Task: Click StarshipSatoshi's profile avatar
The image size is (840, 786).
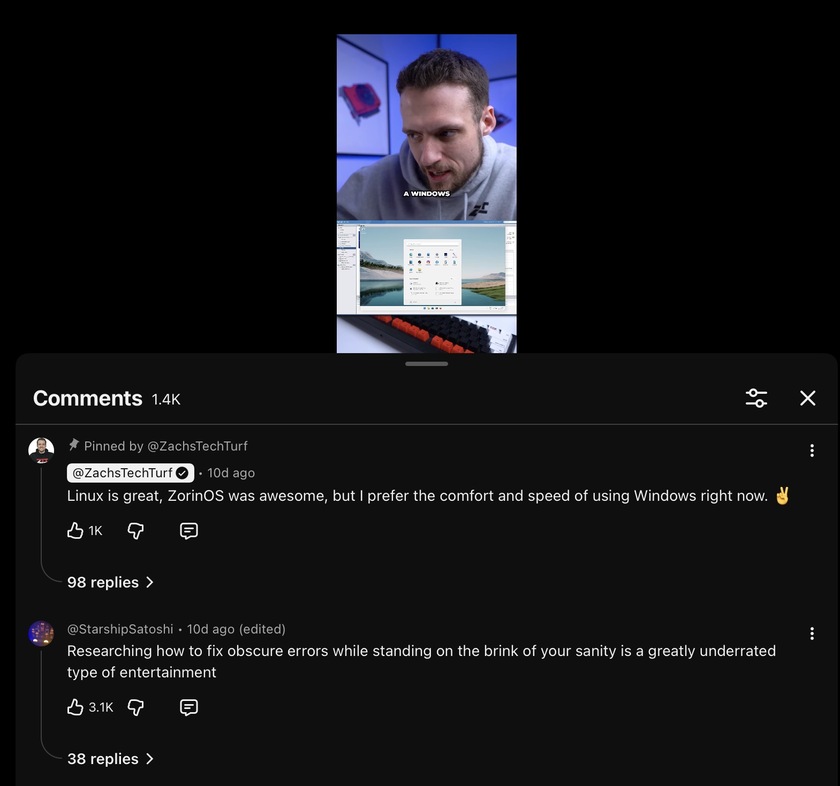Action: tap(41, 634)
